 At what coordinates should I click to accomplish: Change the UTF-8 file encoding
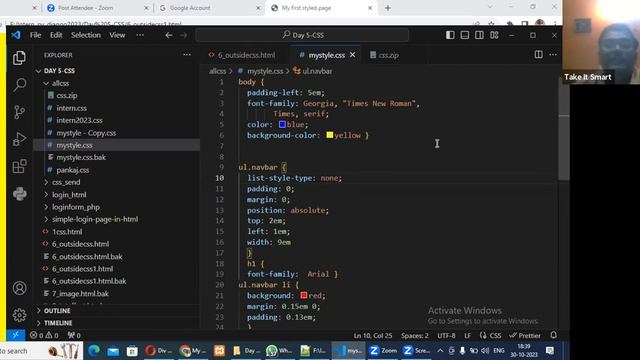[446, 336]
